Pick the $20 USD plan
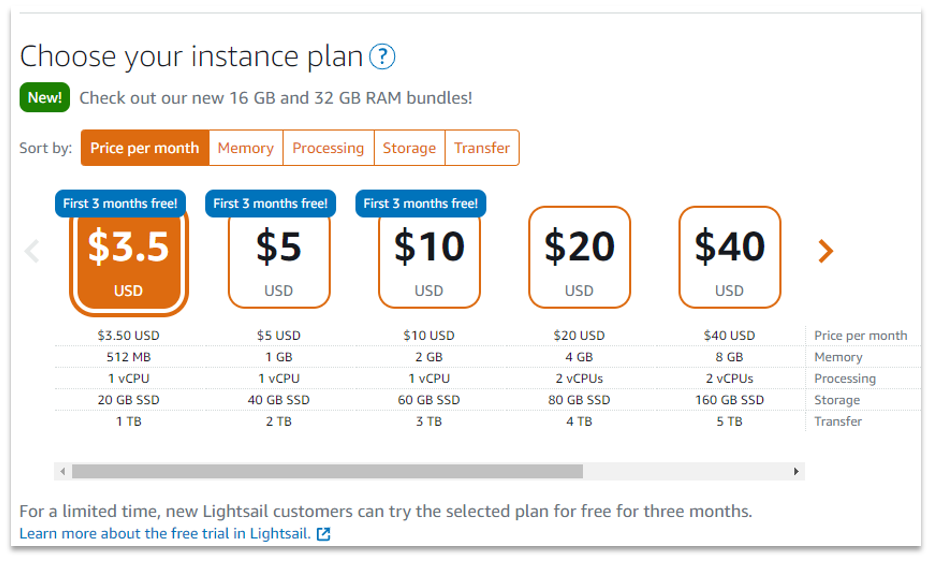Viewport: 929px width, 564px height. click(579, 257)
